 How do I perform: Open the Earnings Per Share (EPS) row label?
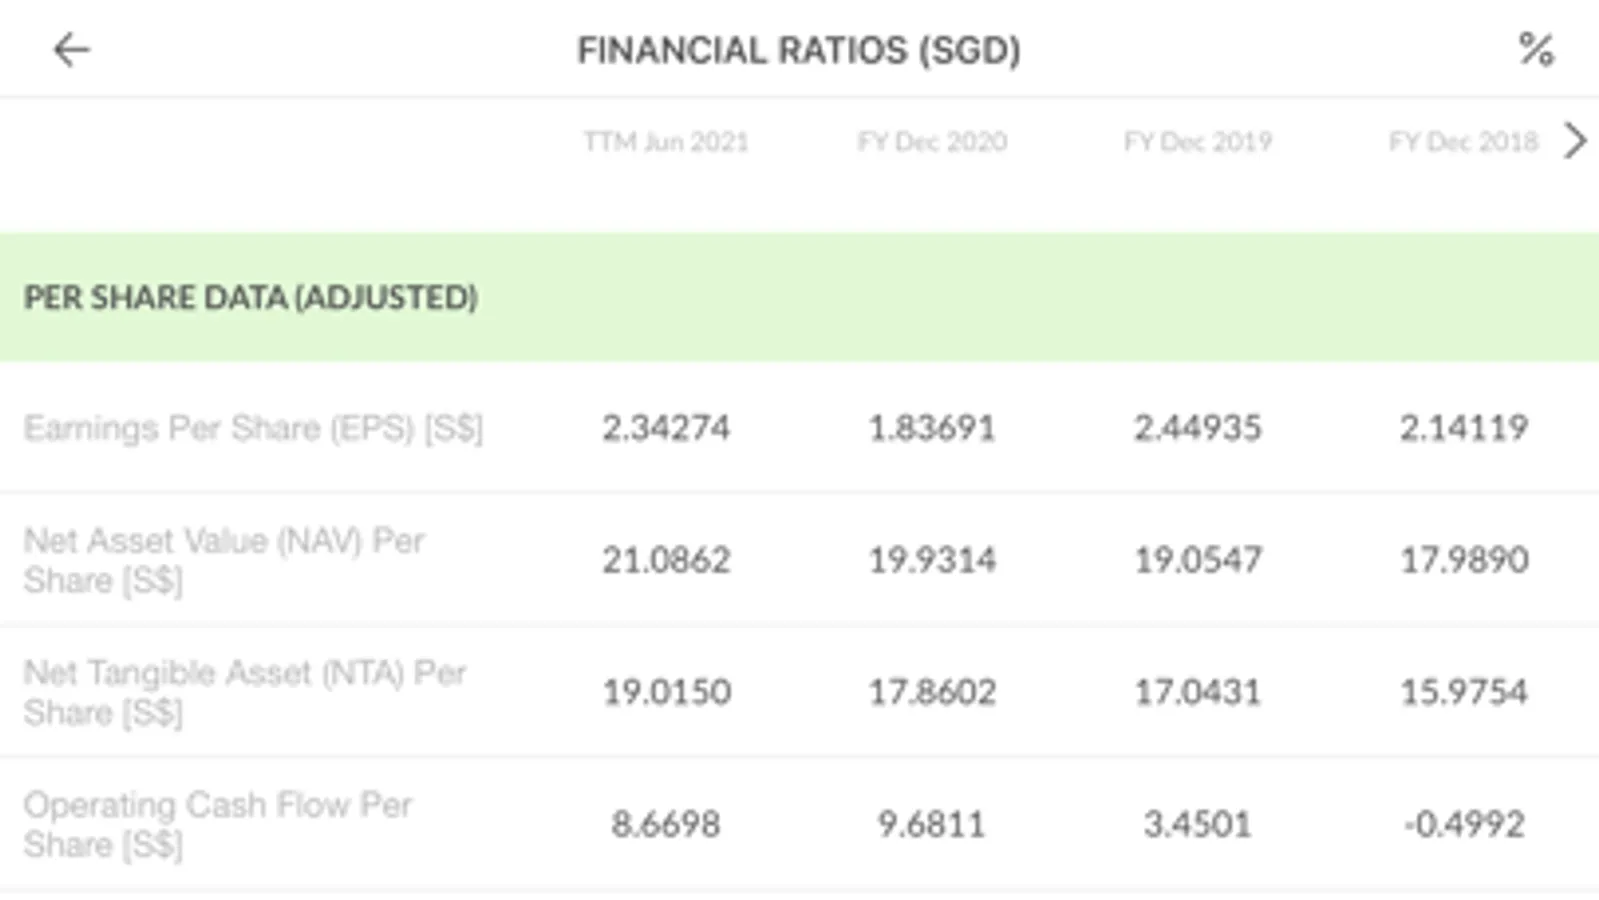(x=253, y=428)
